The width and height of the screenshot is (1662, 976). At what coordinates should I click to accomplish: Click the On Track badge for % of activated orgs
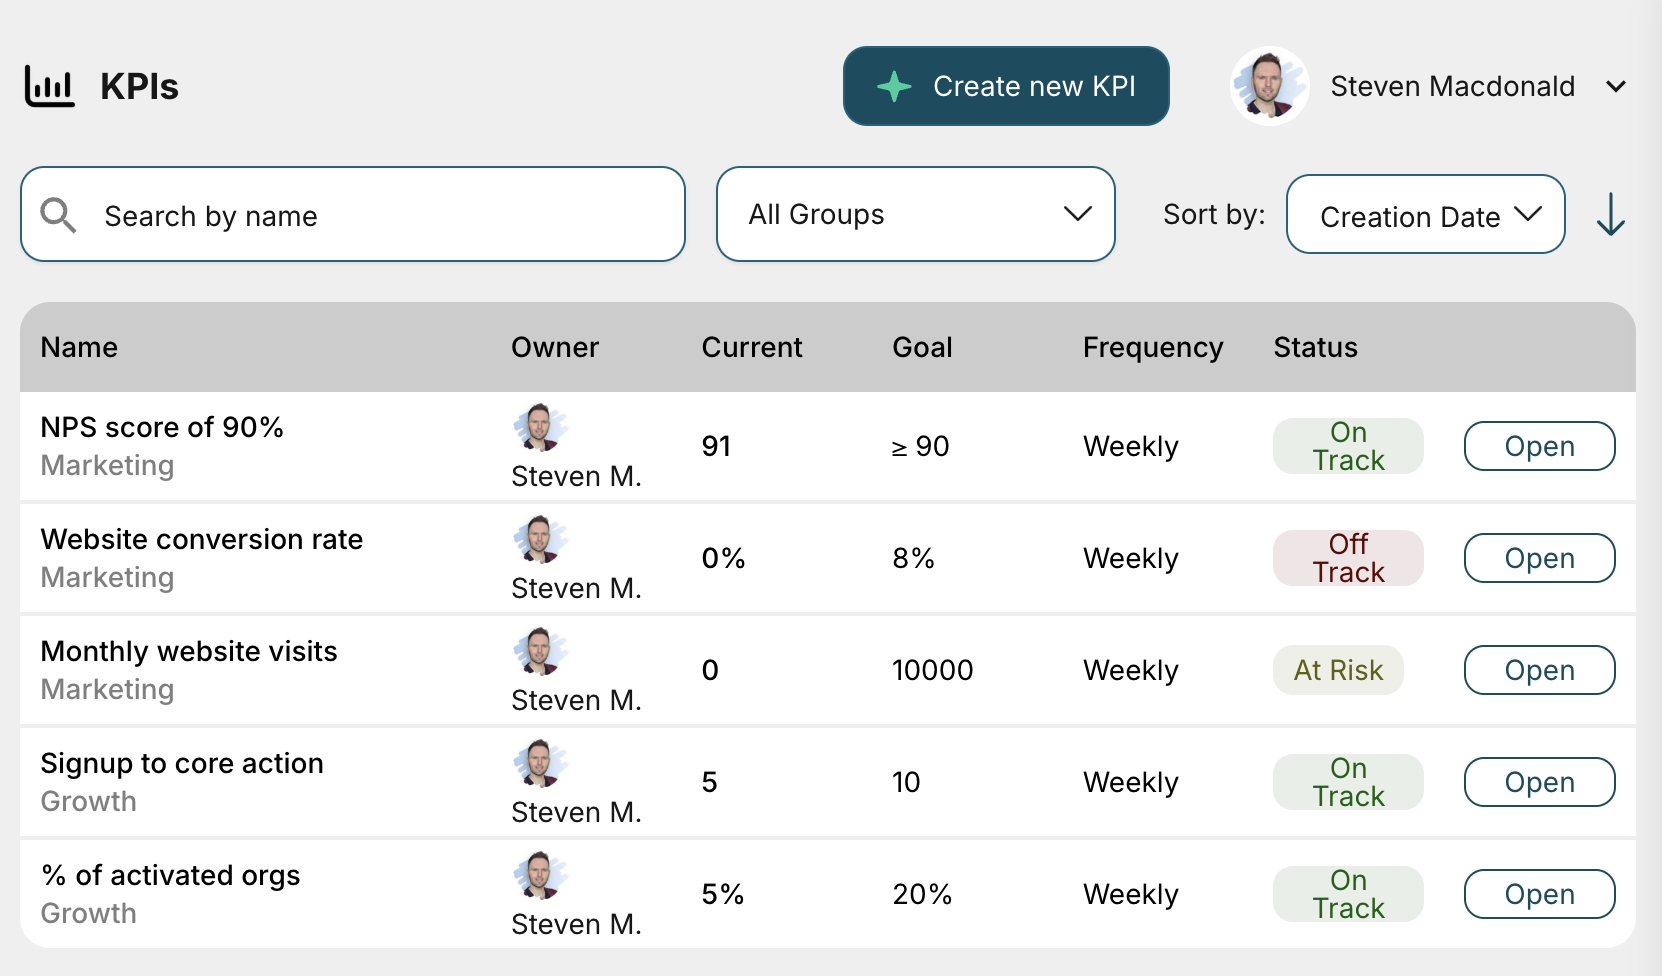(1347, 894)
